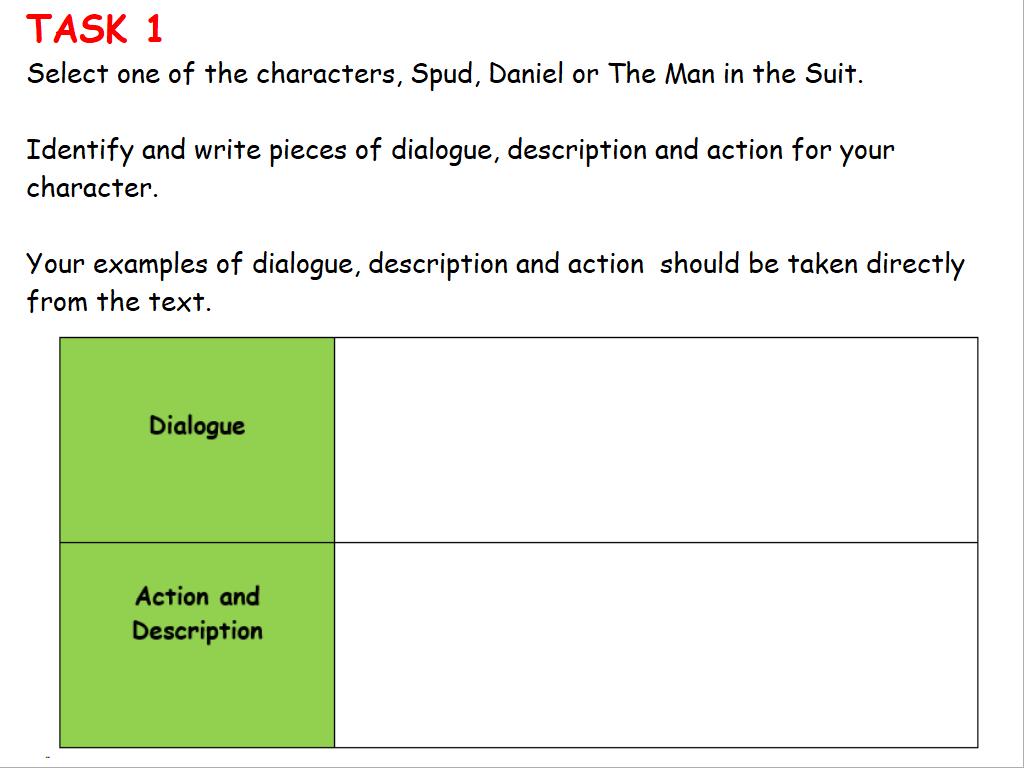Click the name Daniel in the first sentence

coord(526,75)
